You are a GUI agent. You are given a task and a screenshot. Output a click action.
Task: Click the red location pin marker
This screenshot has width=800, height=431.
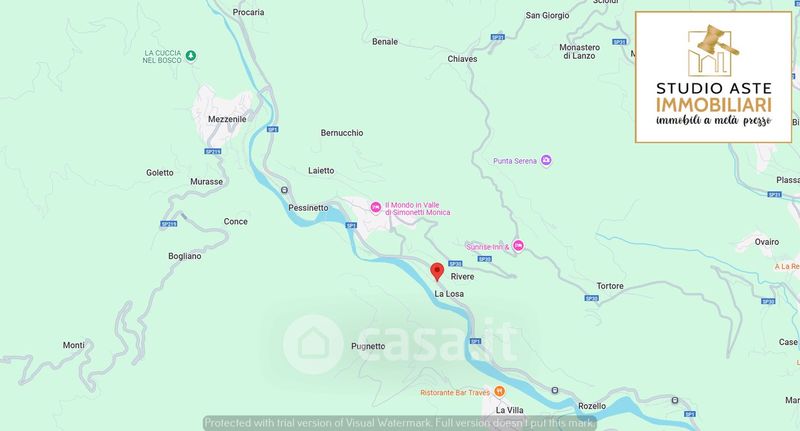tap(437, 272)
